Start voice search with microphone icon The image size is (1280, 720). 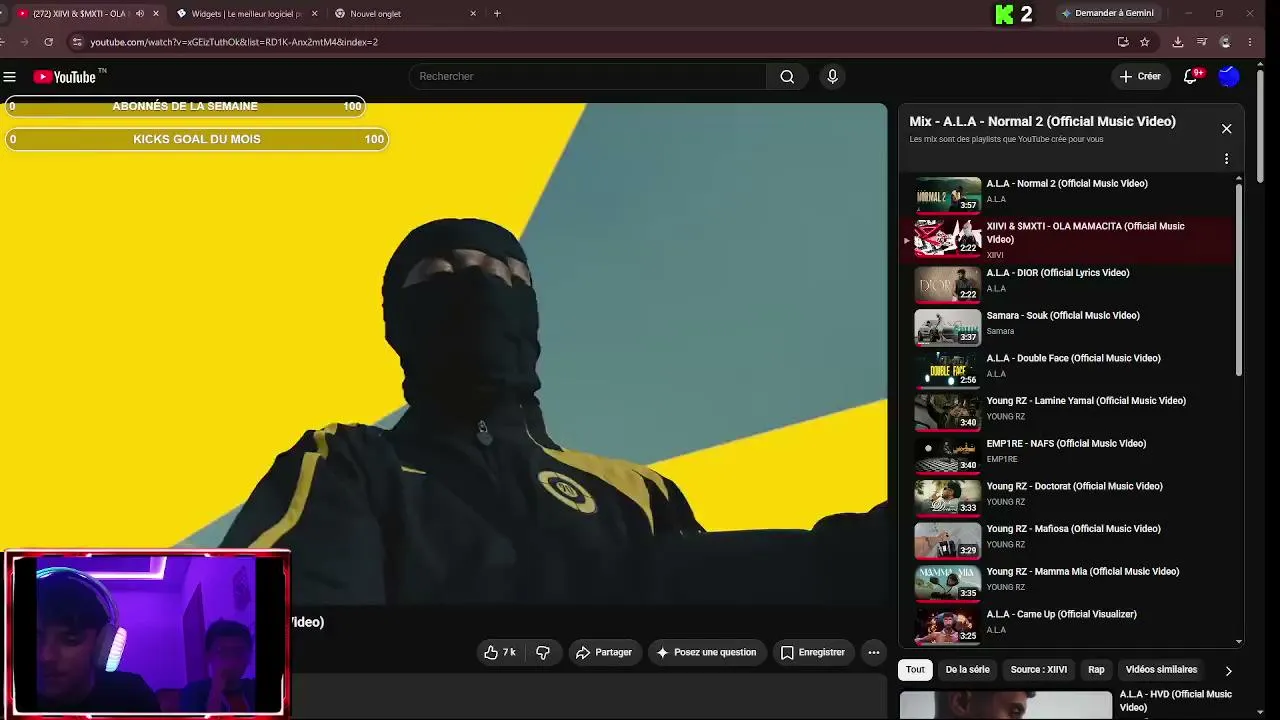coord(832,77)
